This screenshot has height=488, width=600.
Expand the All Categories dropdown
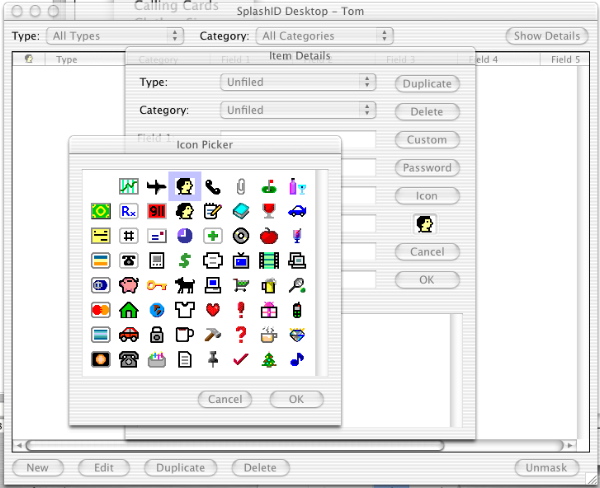[x=320, y=36]
